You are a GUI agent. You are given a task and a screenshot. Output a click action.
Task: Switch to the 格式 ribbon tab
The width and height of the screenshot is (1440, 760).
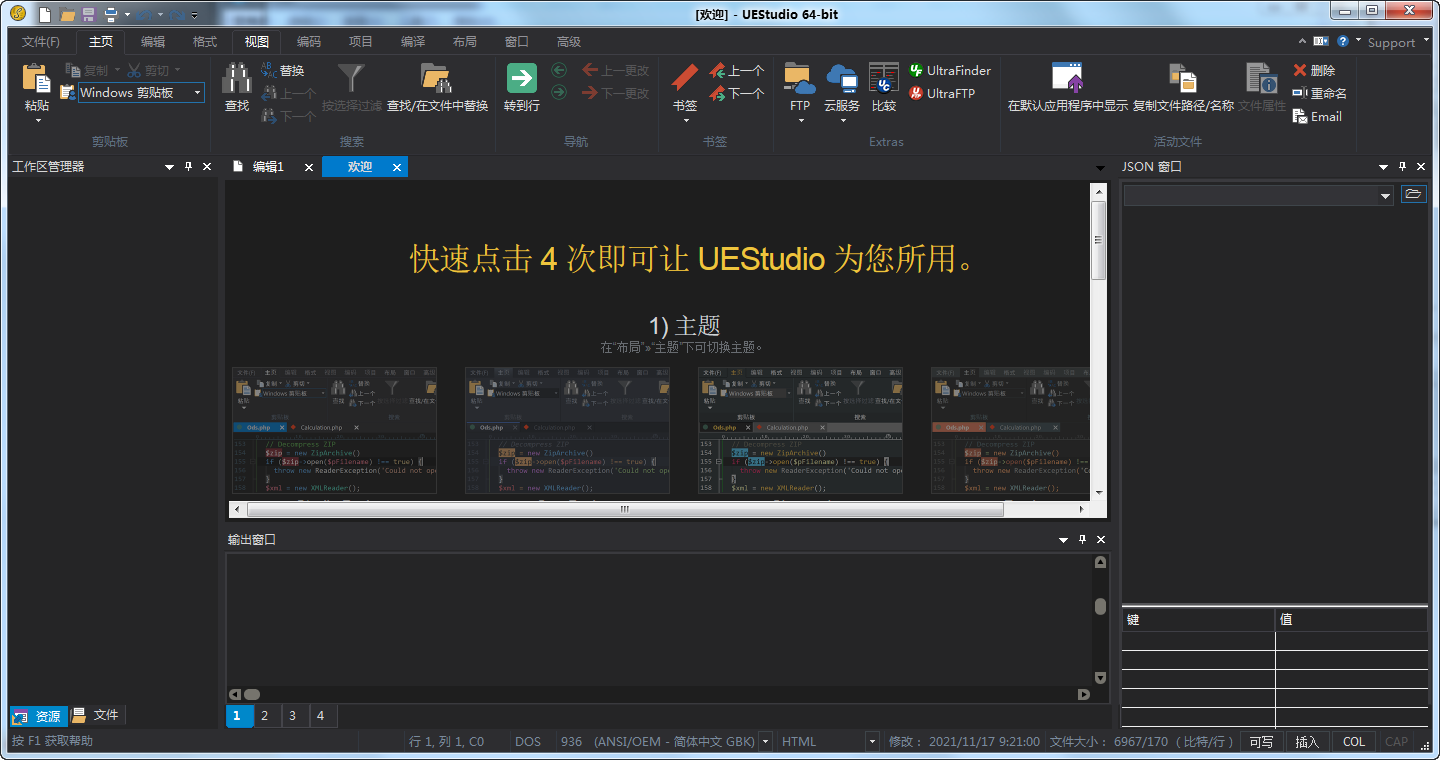pyautogui.click(x=205, y=42)
